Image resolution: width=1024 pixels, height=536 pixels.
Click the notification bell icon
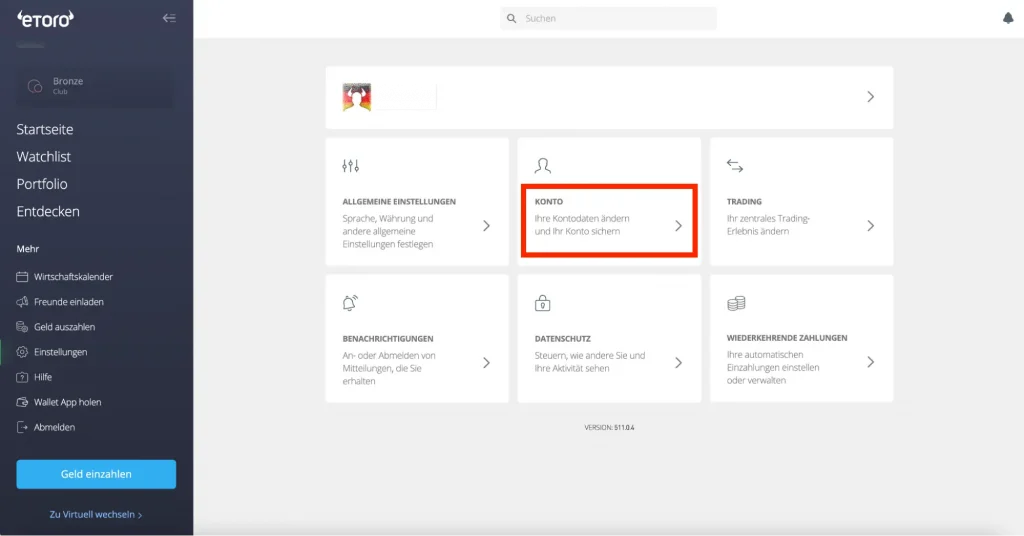1007,18
